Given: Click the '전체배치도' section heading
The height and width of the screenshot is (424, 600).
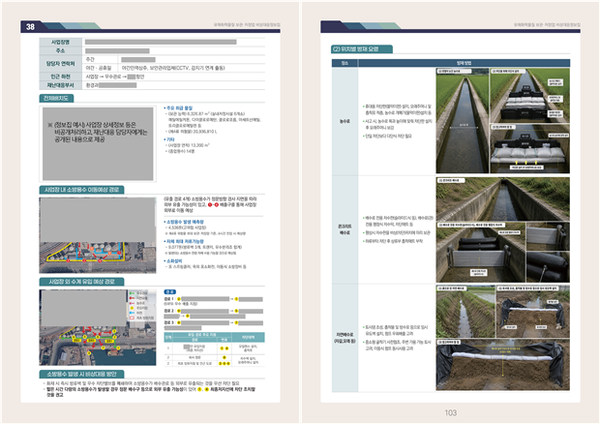Looking at the screenshot, I should click(57, 98).
